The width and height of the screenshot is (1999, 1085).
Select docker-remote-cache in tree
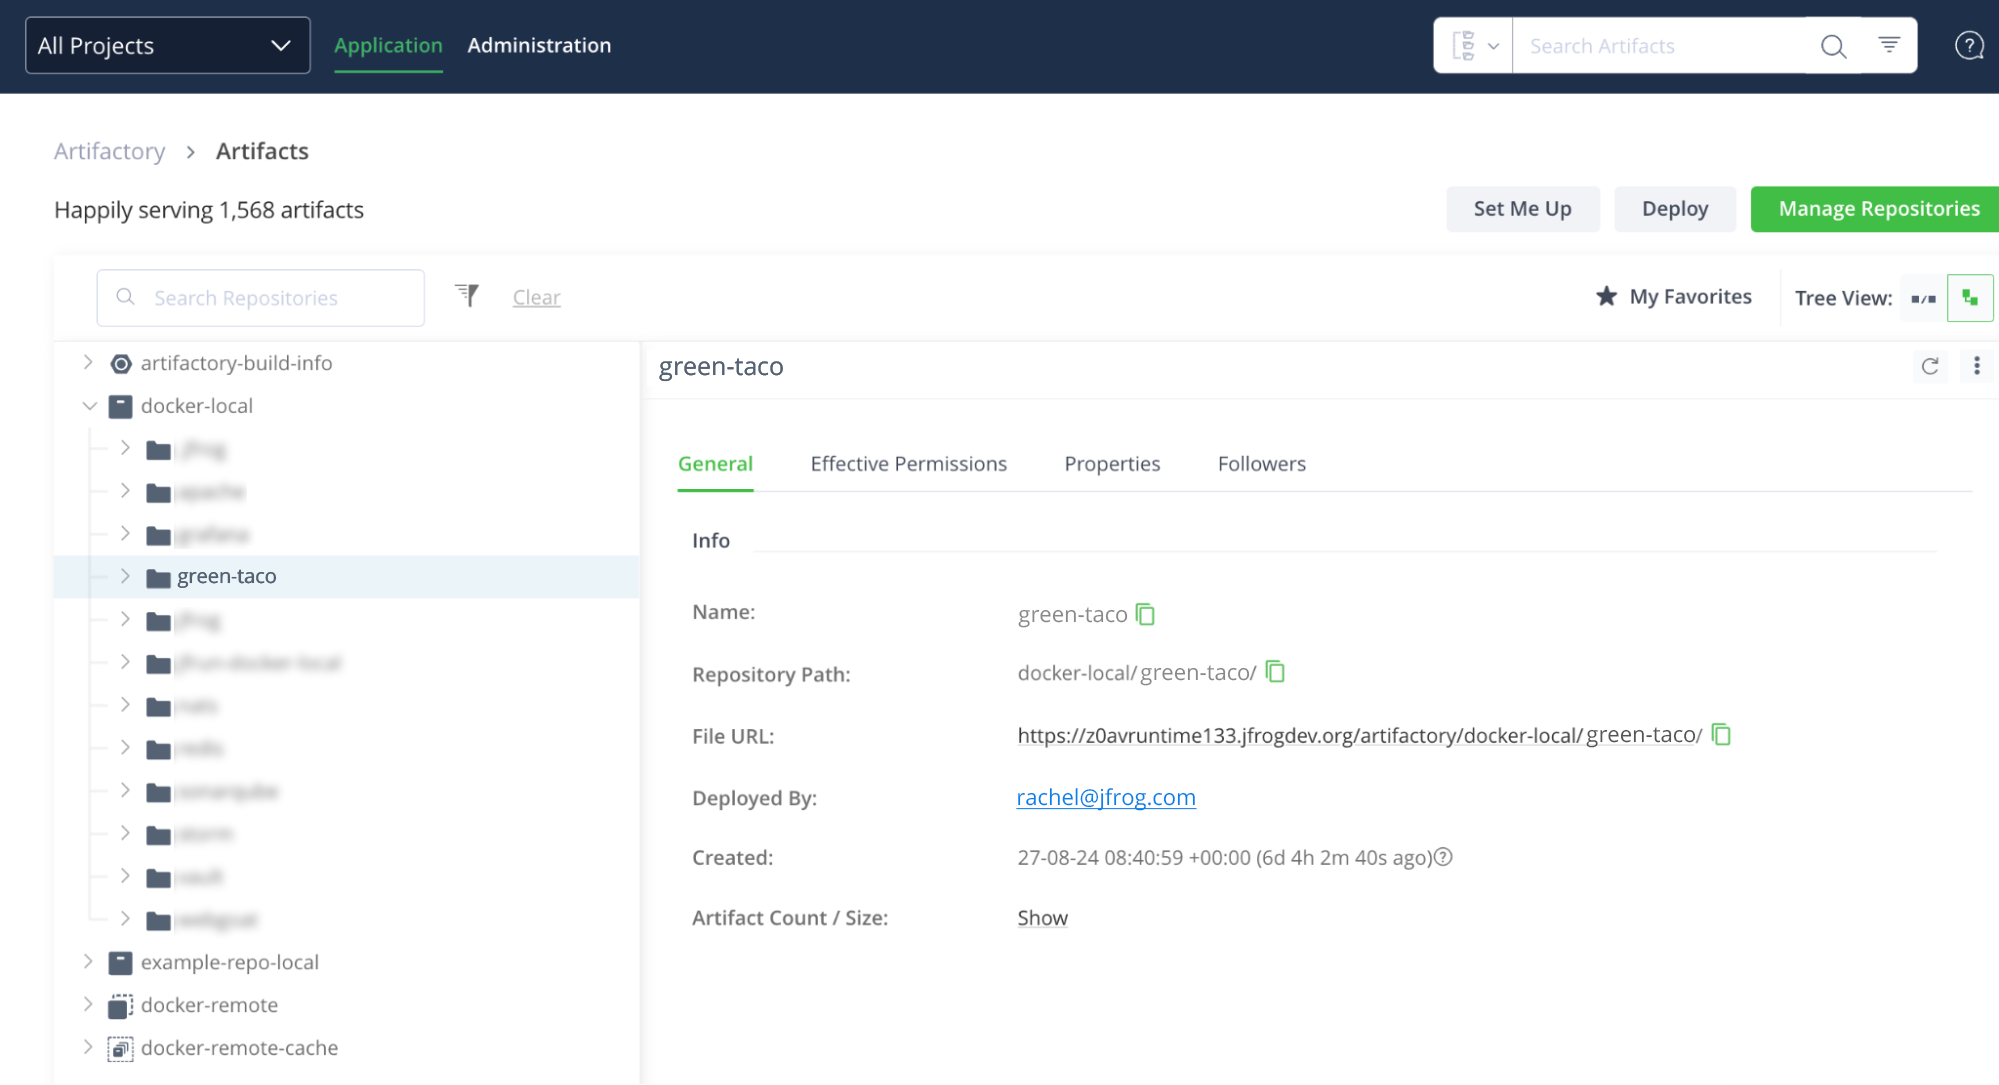coord(239,1048)
